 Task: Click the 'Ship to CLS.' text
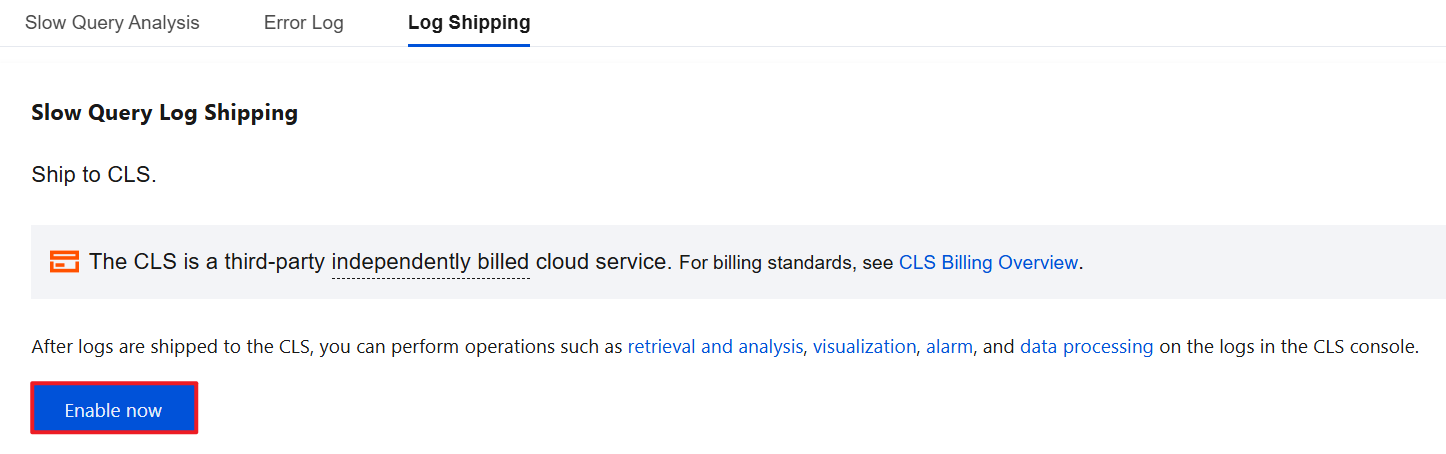[x=94, y=175]
